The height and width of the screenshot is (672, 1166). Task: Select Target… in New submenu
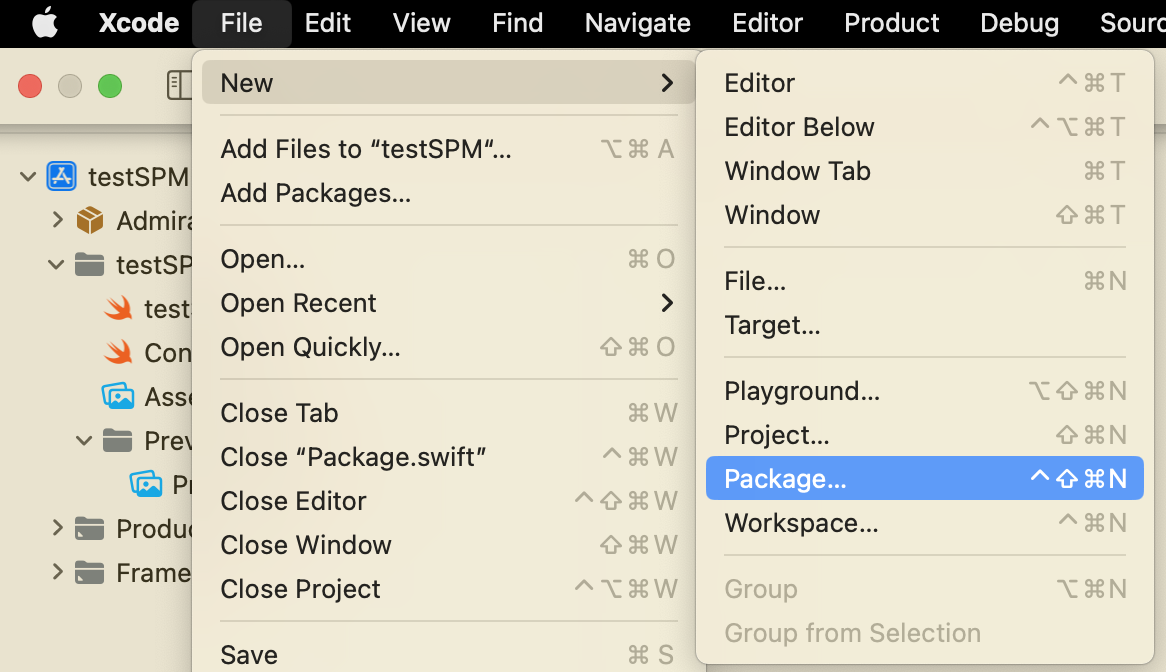point(924,324)
